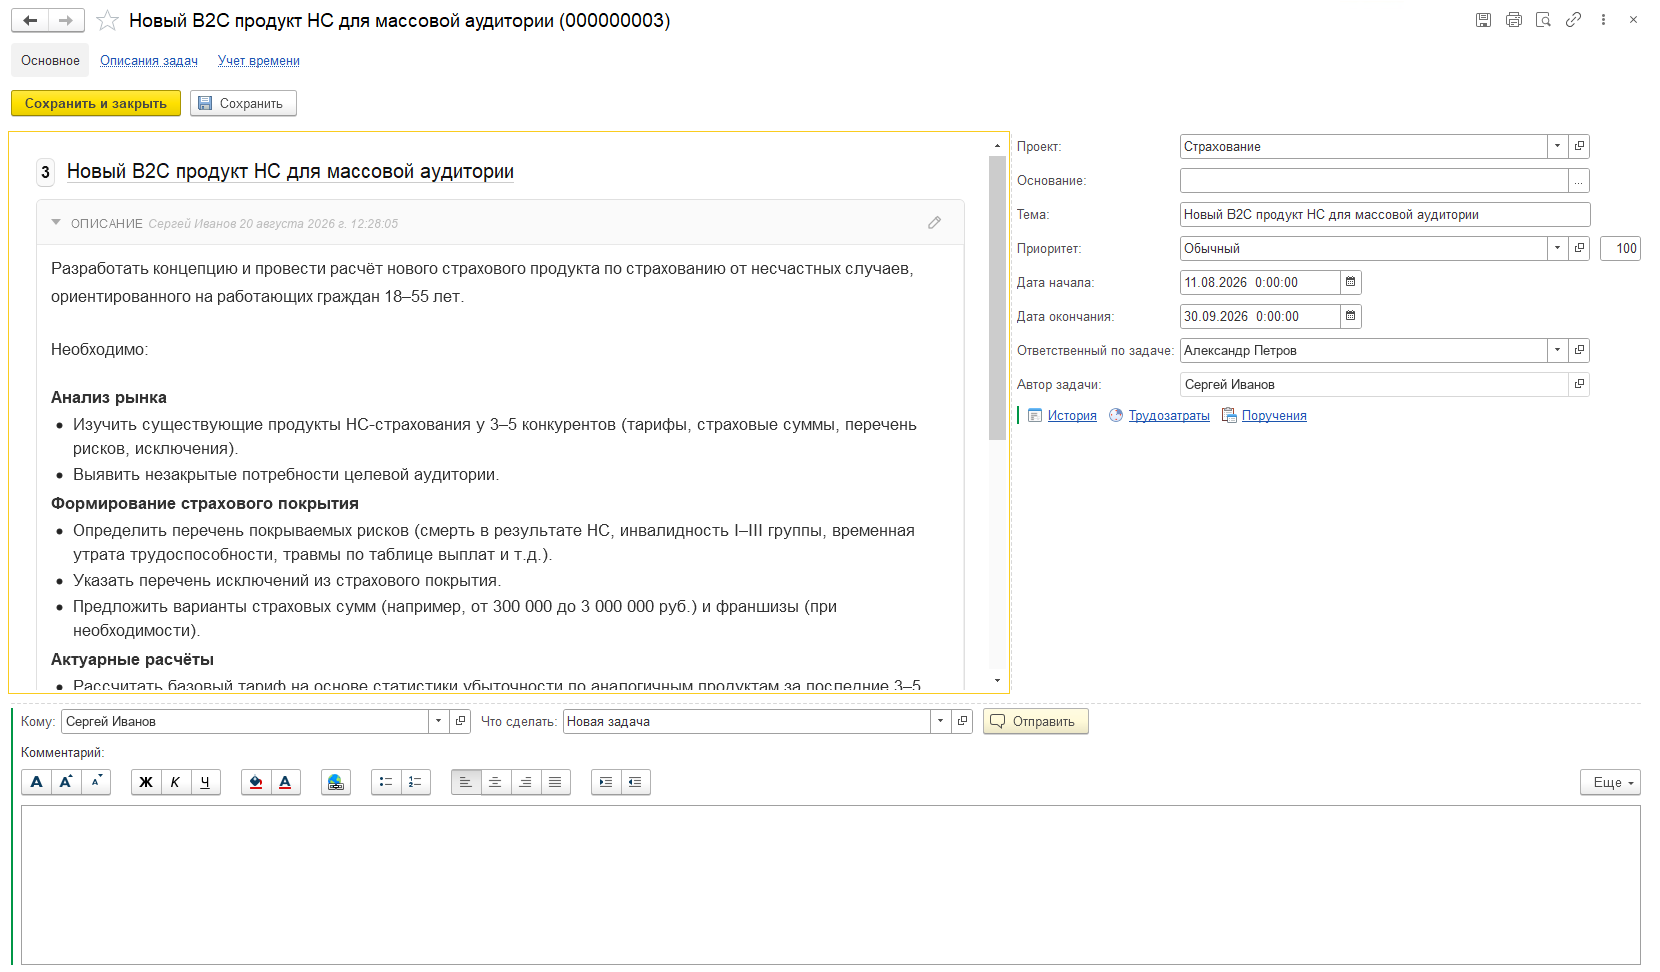This screenshot has height=972, width=1660.
Task: Open the preview icon in the top bar
Action: tap(1543, 20)
